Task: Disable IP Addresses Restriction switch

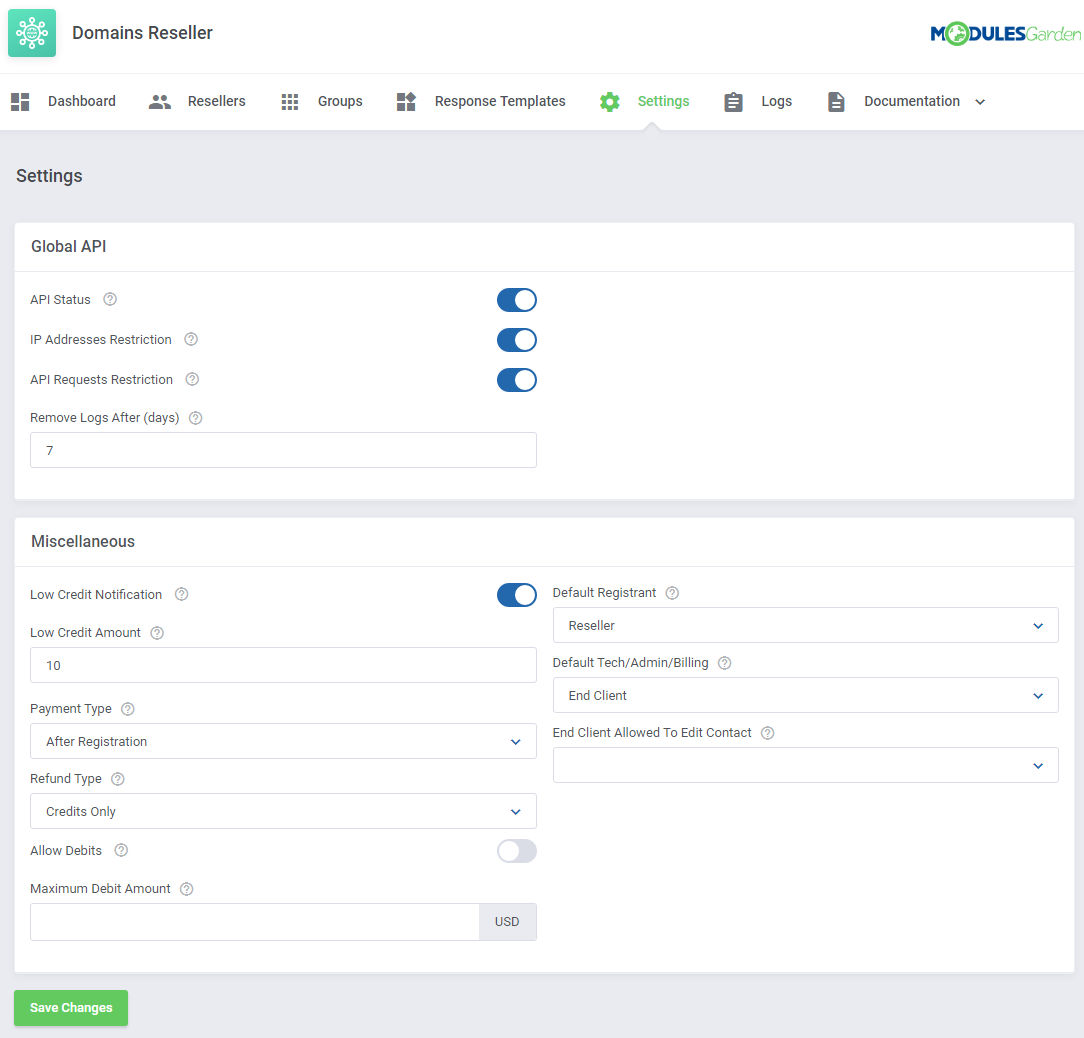Action: (516, 340)
